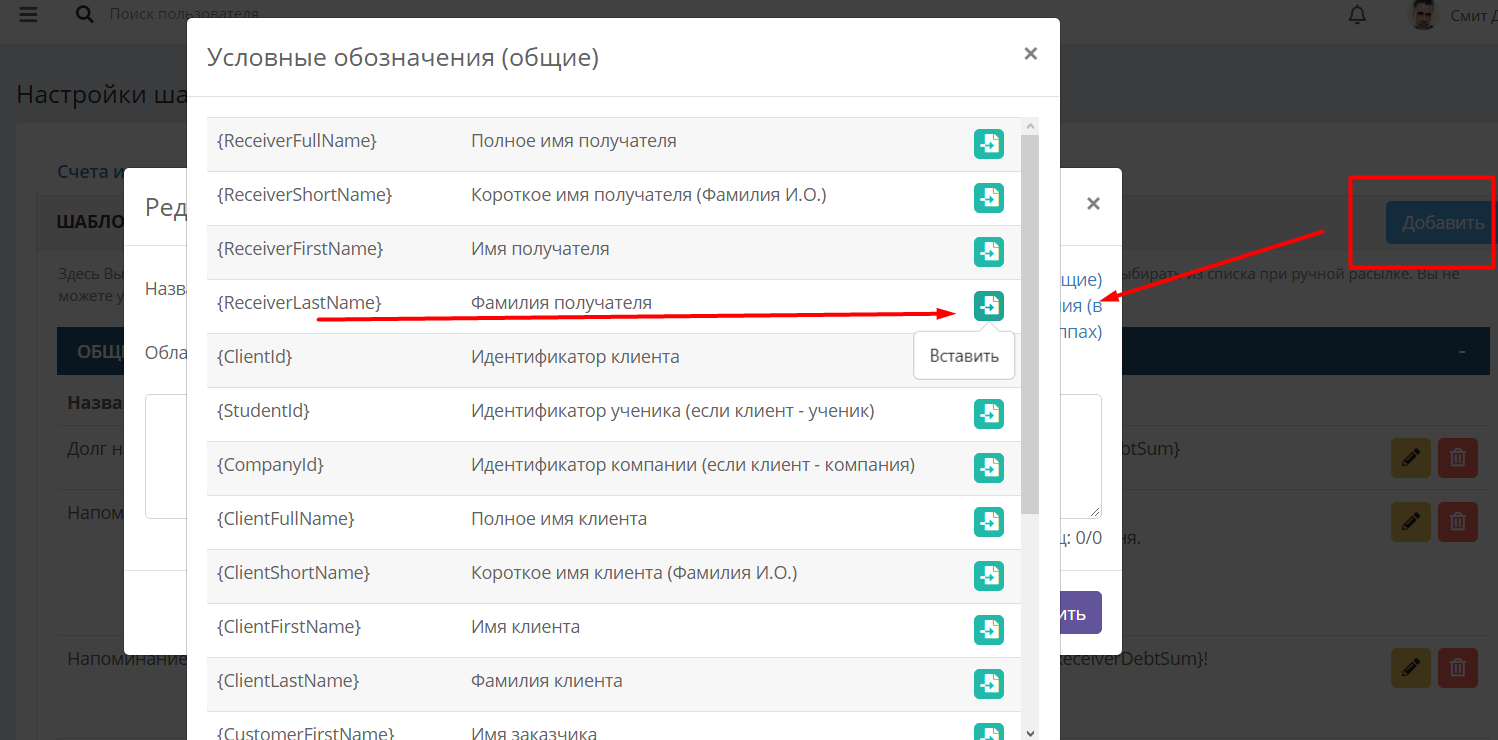Click 'Идентификатор ученика (если клиент - ученик)'
This screenshot has height=740, width=1498.
click(673, 410)
